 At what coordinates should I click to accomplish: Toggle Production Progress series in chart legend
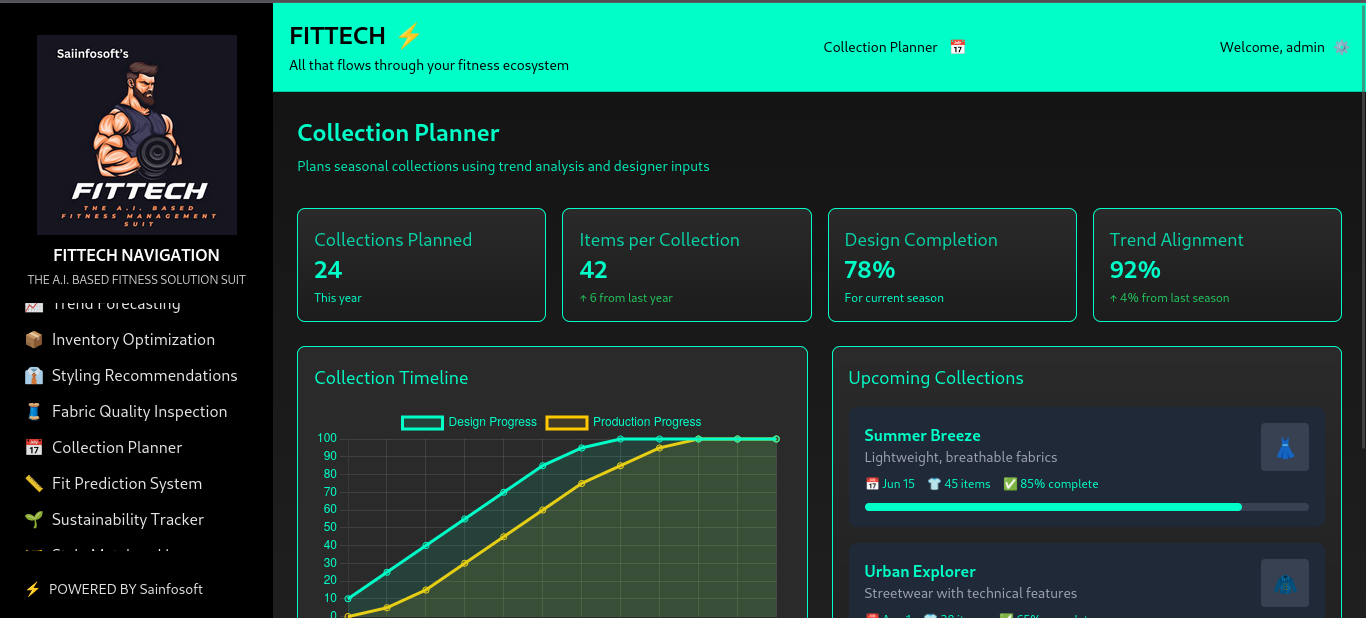coord(624,422)
